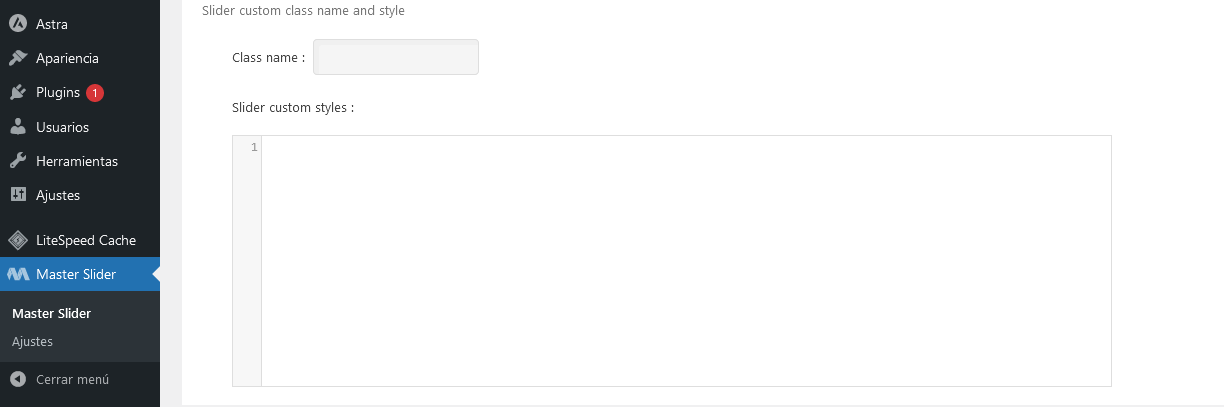Open Ajustes under Master Slider
The image size is (1224, 407).
pos(32,341)
